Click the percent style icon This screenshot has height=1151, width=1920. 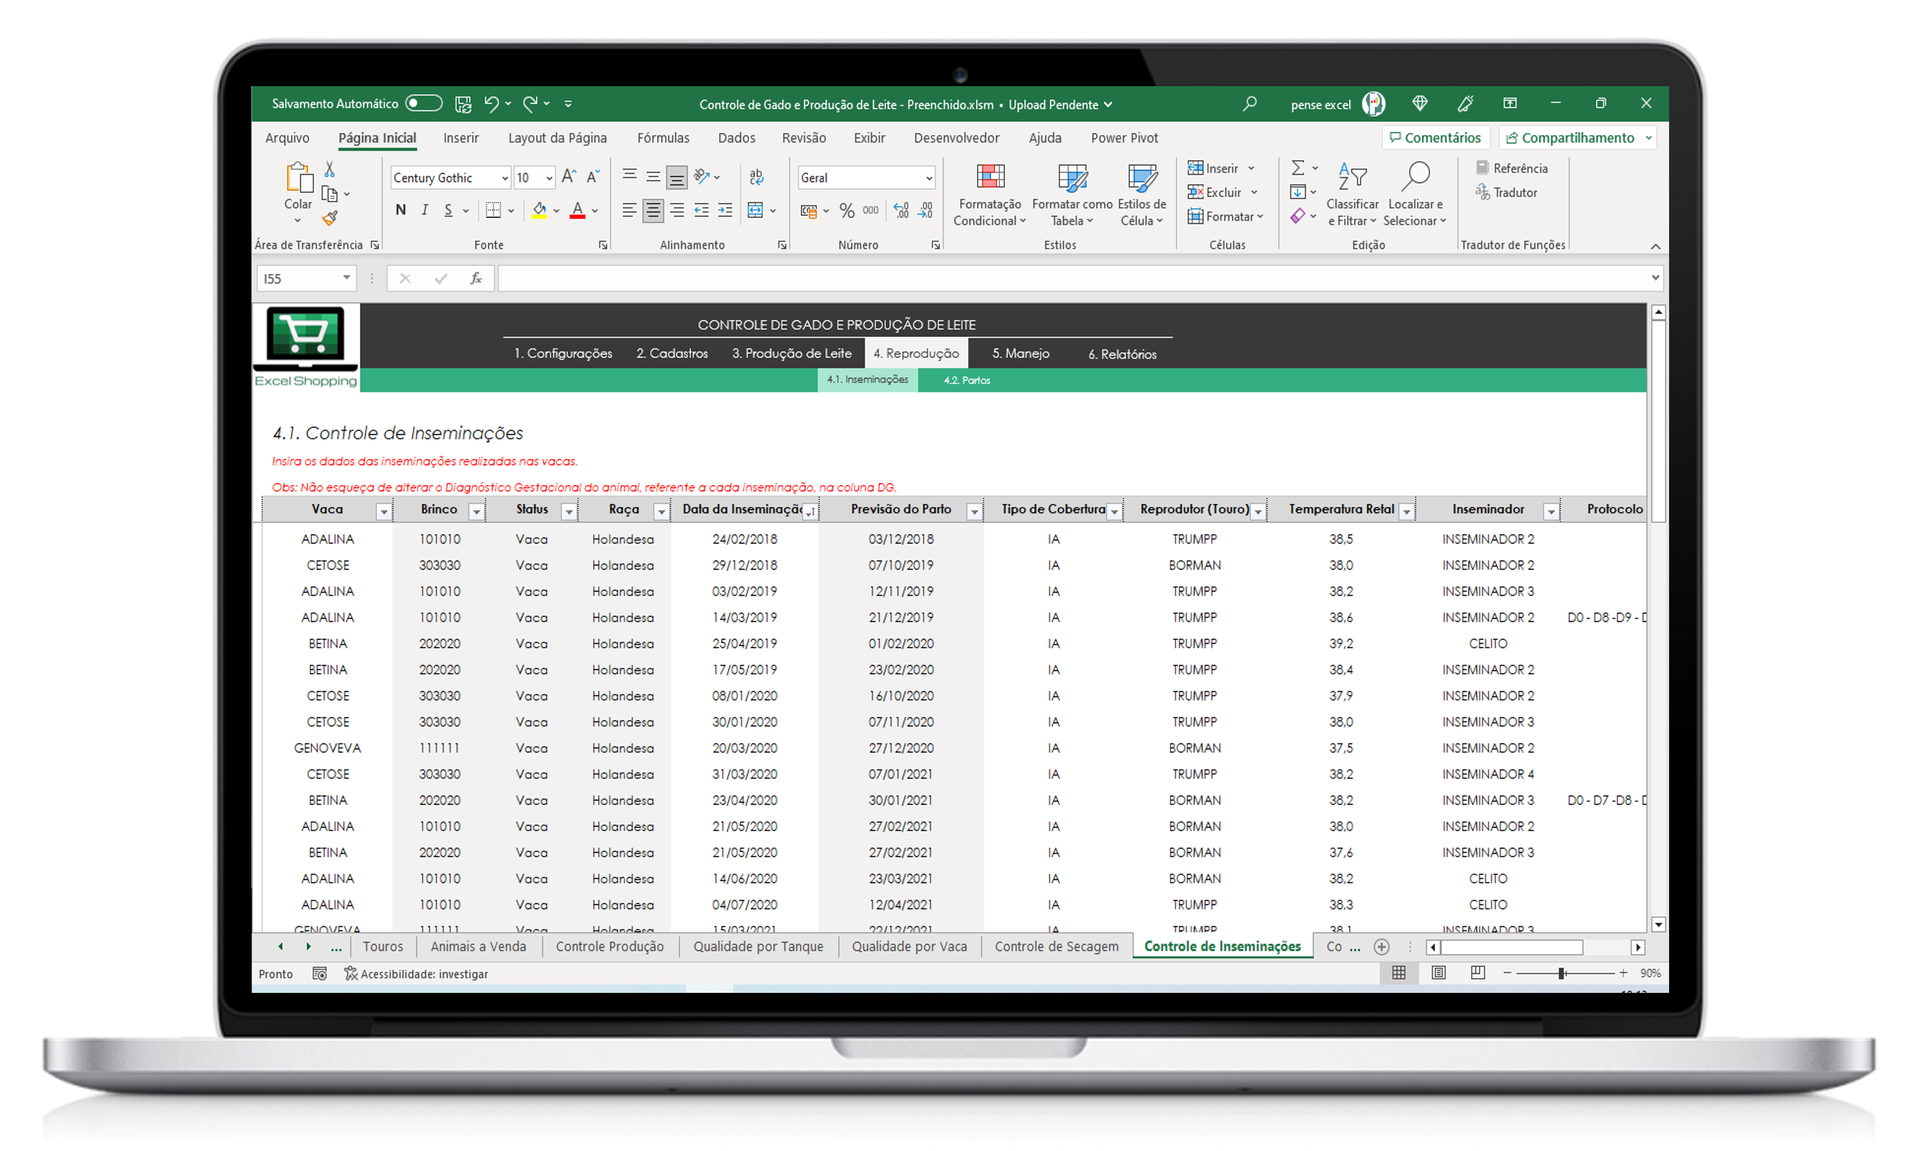846,211
